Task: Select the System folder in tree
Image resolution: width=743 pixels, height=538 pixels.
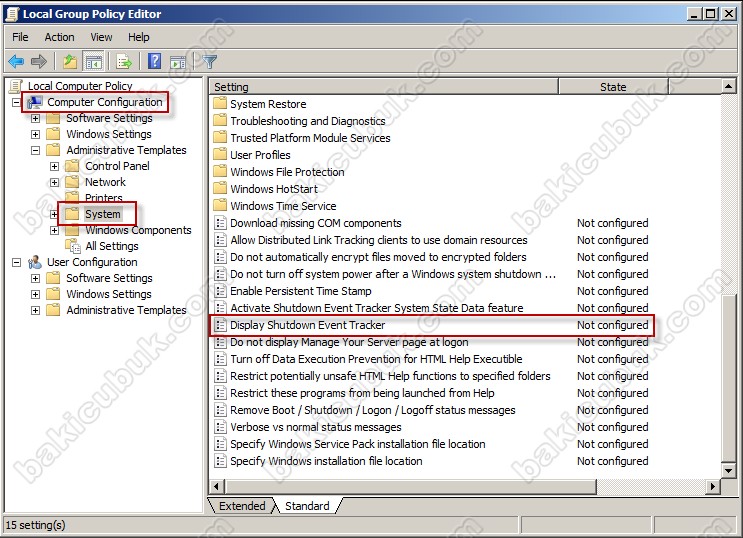Action: [x=102, y=214]
